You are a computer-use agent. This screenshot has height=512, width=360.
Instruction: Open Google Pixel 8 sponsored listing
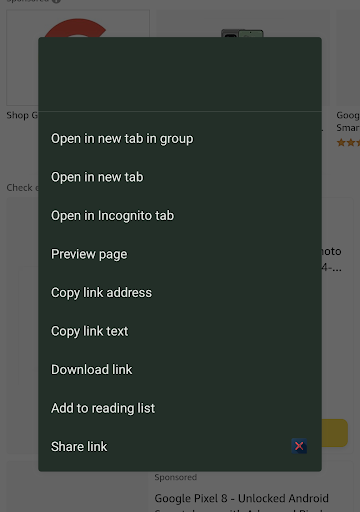(x=241, y=499)
